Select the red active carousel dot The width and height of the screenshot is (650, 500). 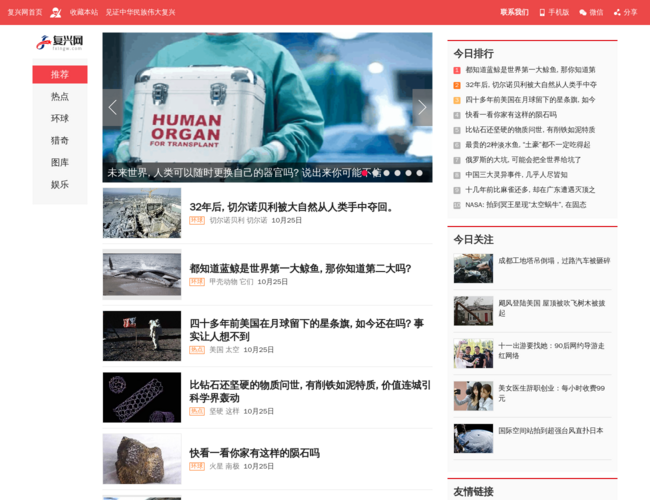tap(364, 173)
